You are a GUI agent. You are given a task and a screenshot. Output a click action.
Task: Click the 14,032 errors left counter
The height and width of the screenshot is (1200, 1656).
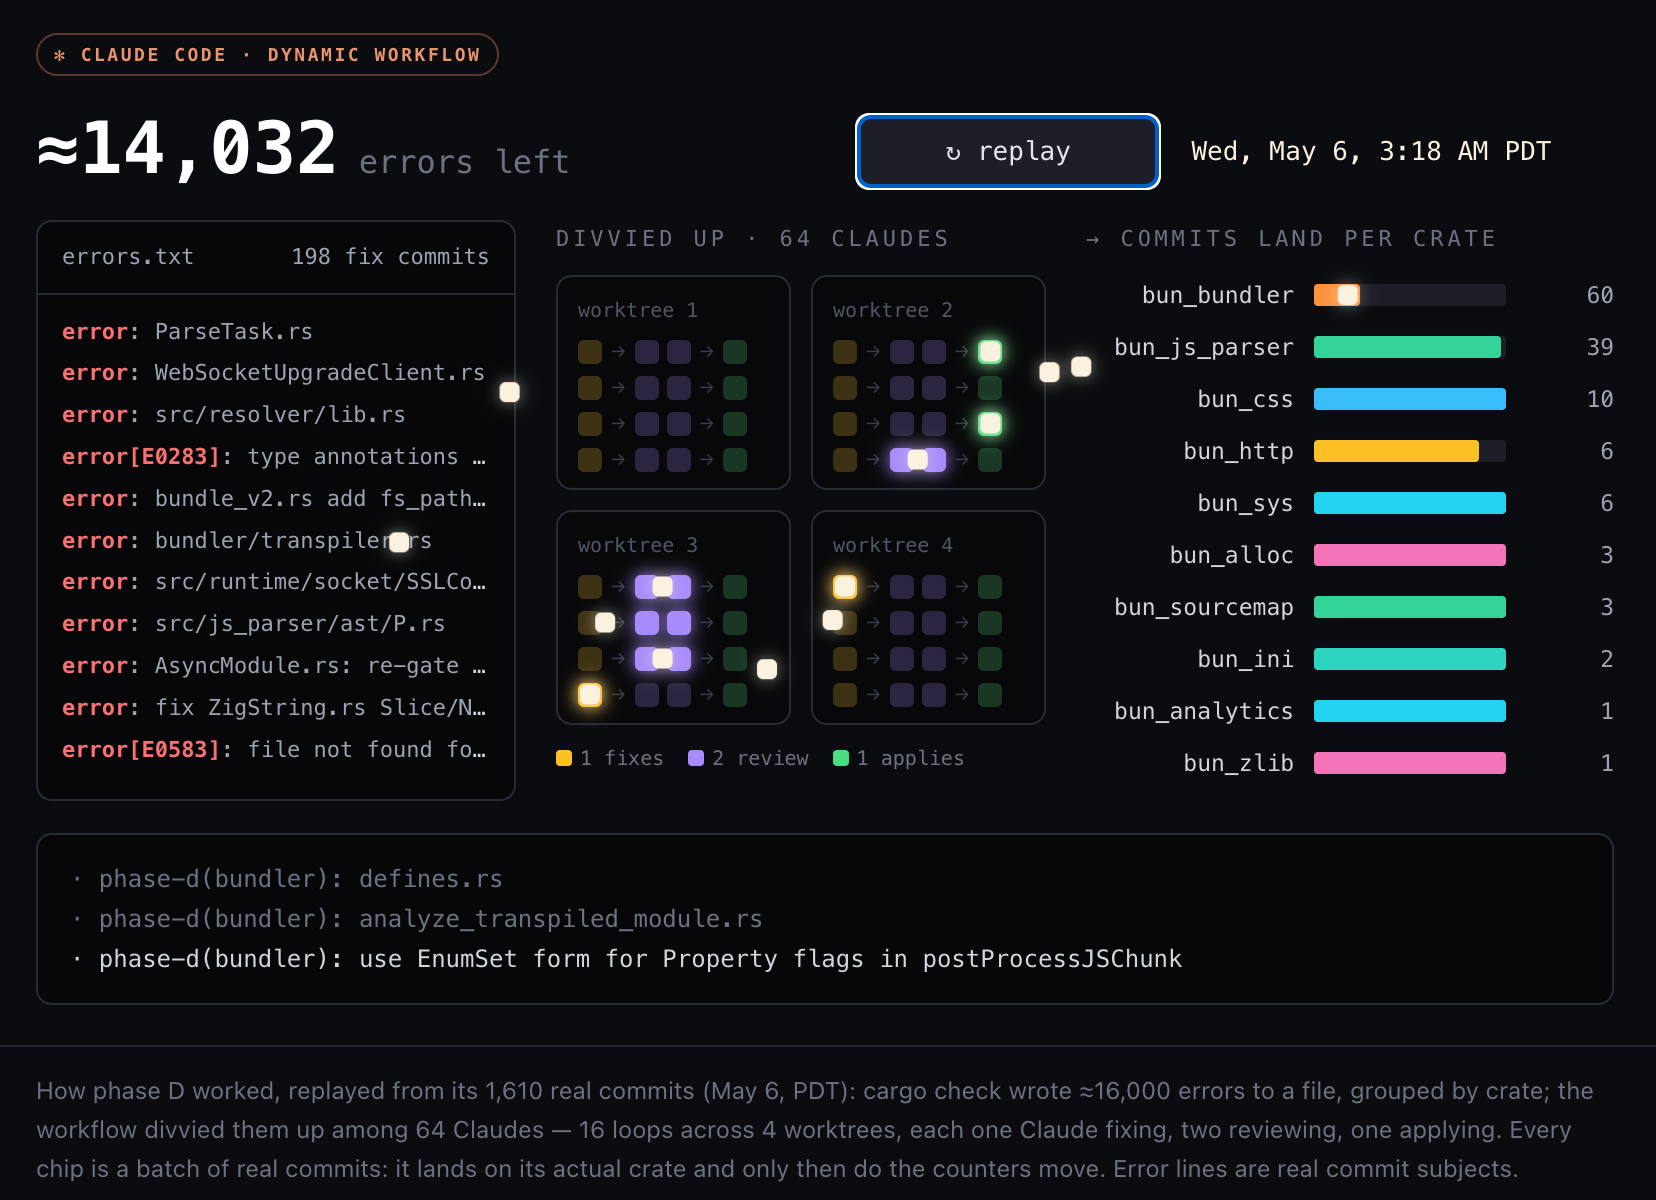[x=303, y=150]
